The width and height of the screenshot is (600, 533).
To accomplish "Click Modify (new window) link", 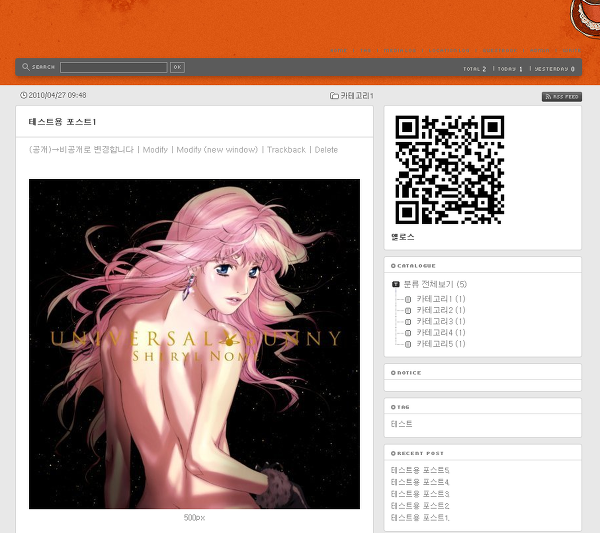I will [x=217, y=150].
